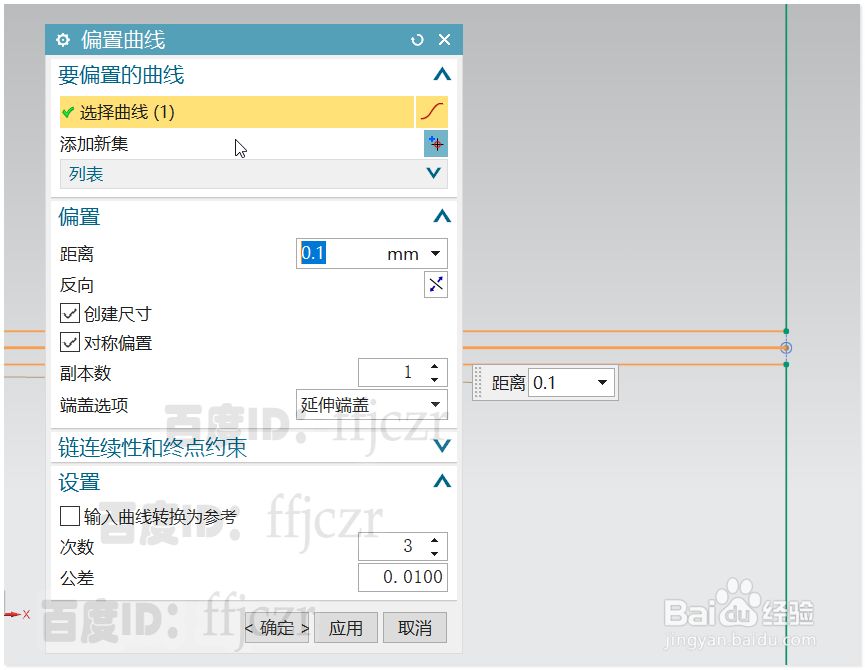865x670 pixels.
Task: Decrease 次数 with down arrow
Action: (x=435, y=553)
